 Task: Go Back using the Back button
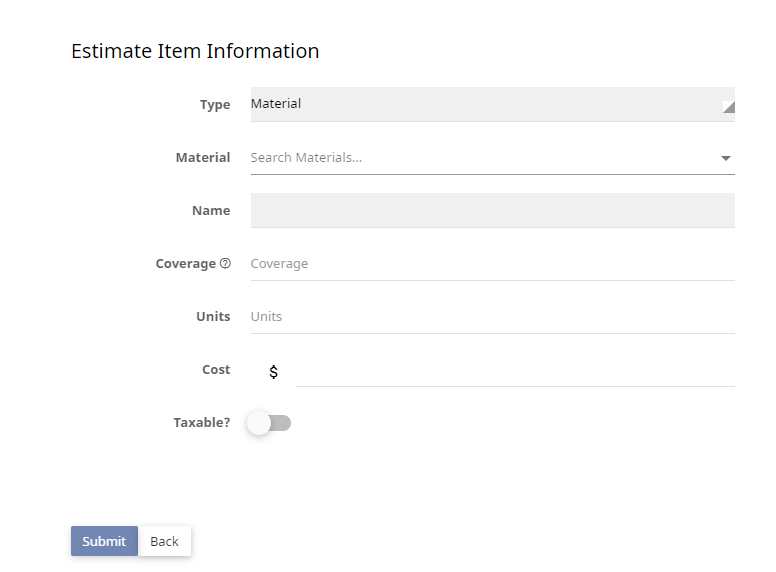164,541
